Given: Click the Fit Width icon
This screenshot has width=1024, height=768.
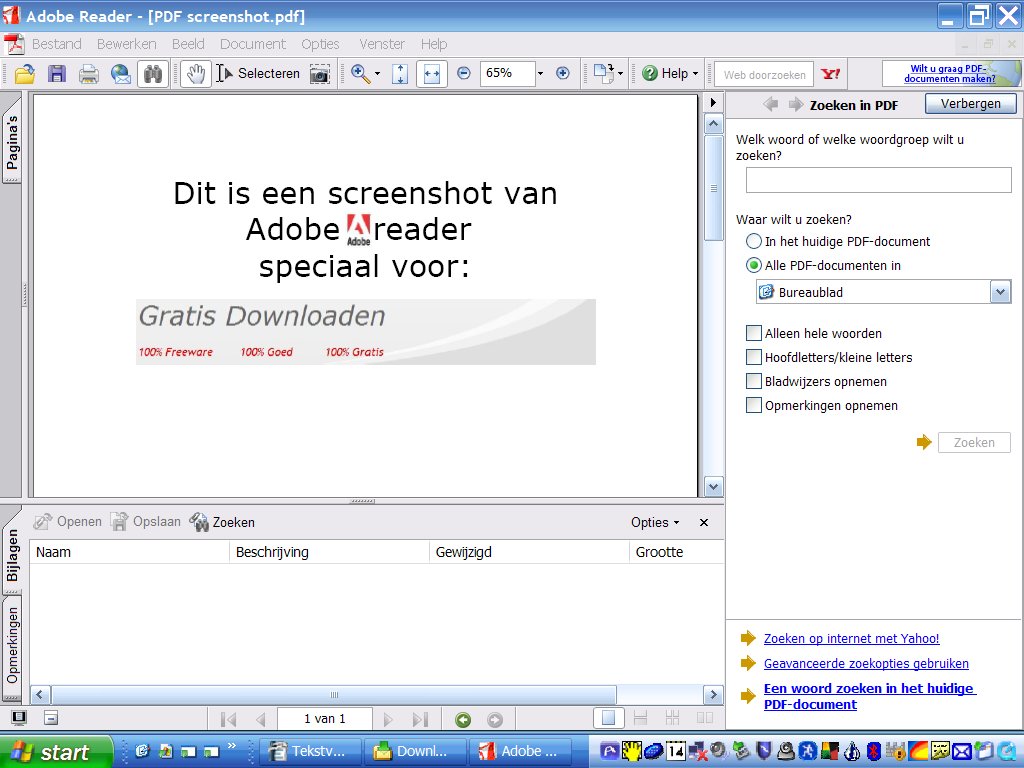Looking at the screenshot, I should point(432,73).
